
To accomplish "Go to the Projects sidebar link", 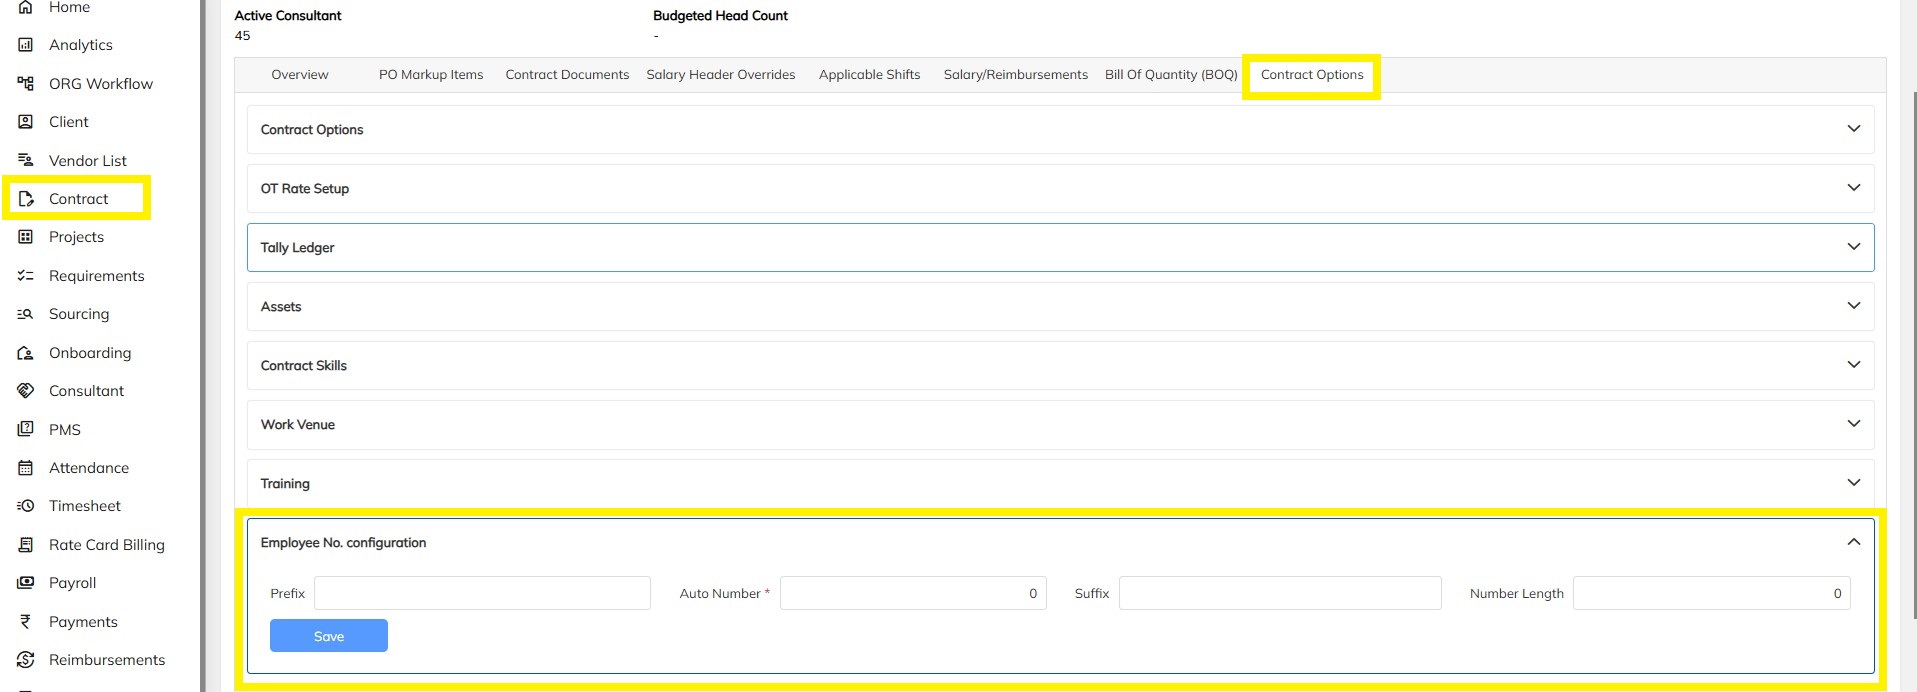I will [76, 237].
